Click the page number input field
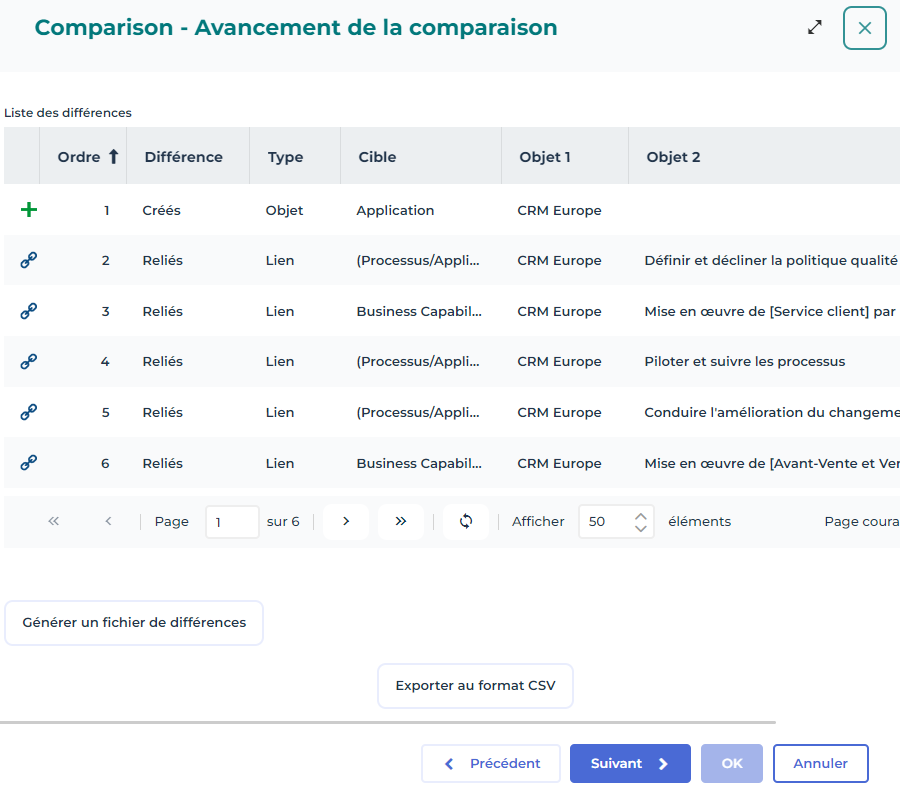 [x=232, y=521]
